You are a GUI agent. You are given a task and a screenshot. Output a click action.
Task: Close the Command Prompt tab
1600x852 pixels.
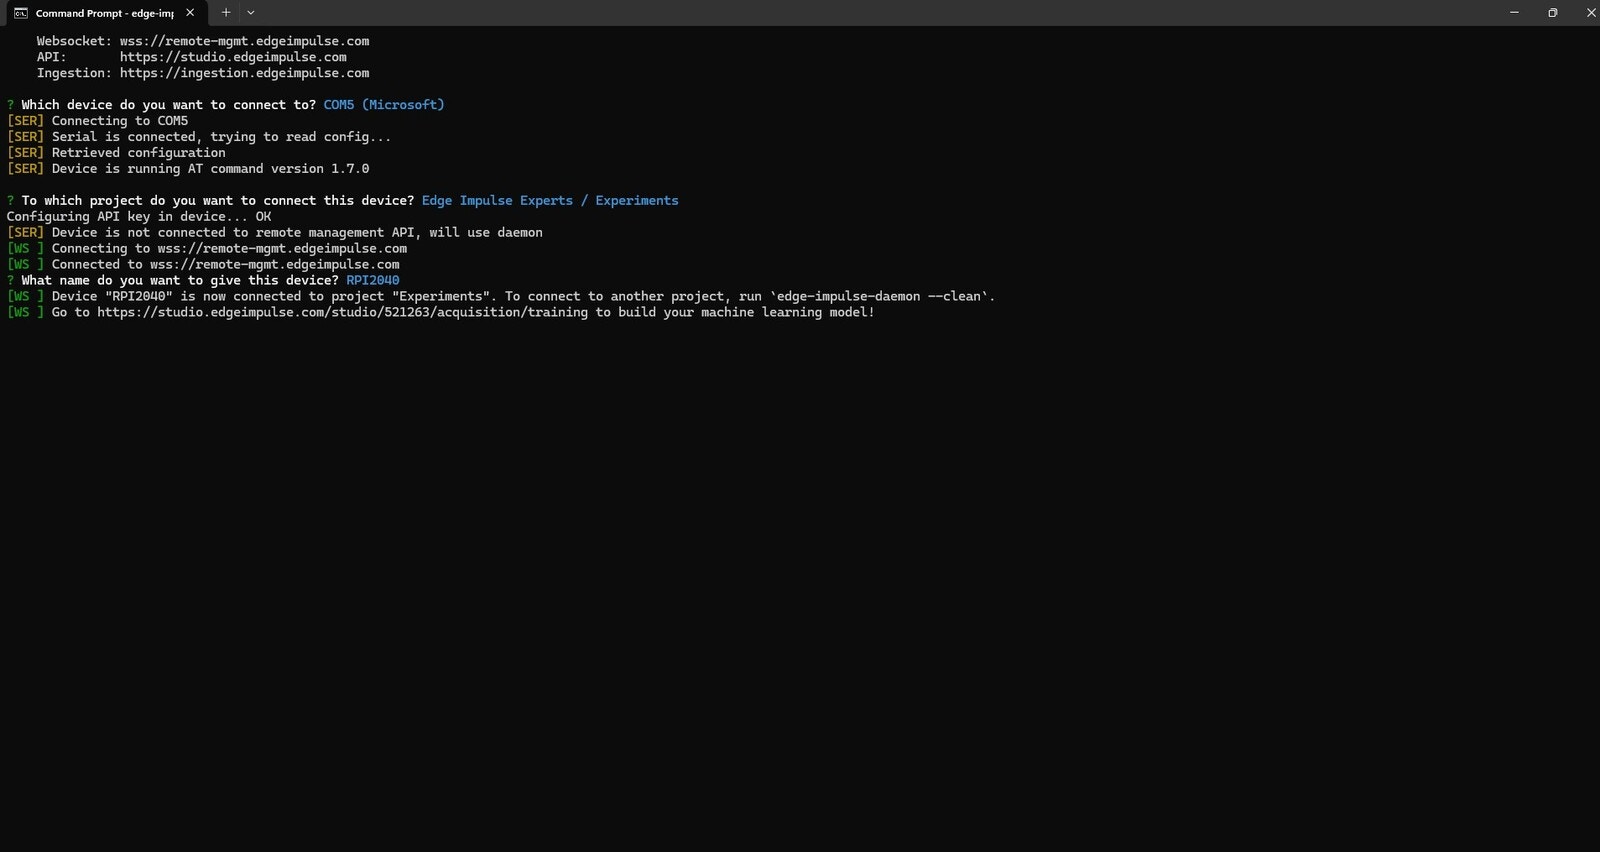190,13
